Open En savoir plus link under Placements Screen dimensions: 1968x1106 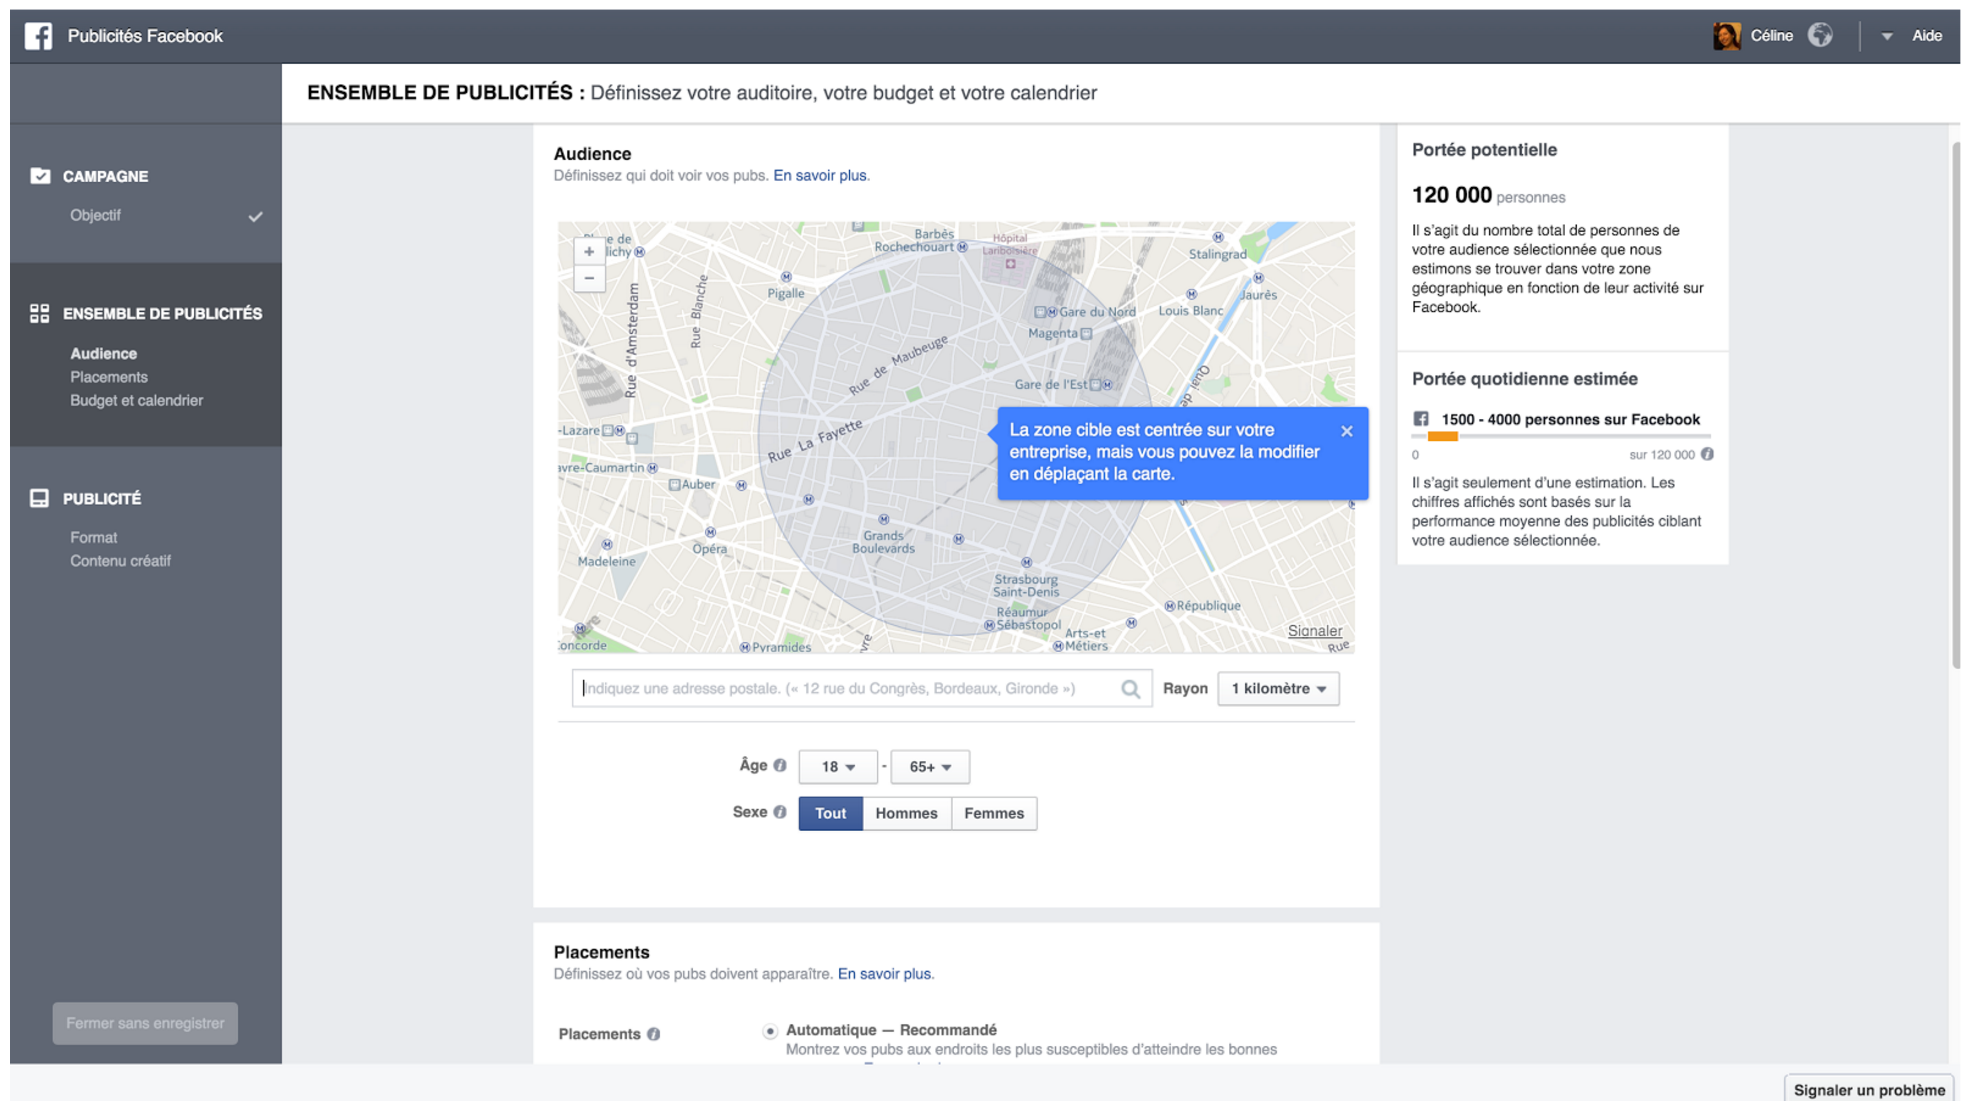[x=884, y=974]
